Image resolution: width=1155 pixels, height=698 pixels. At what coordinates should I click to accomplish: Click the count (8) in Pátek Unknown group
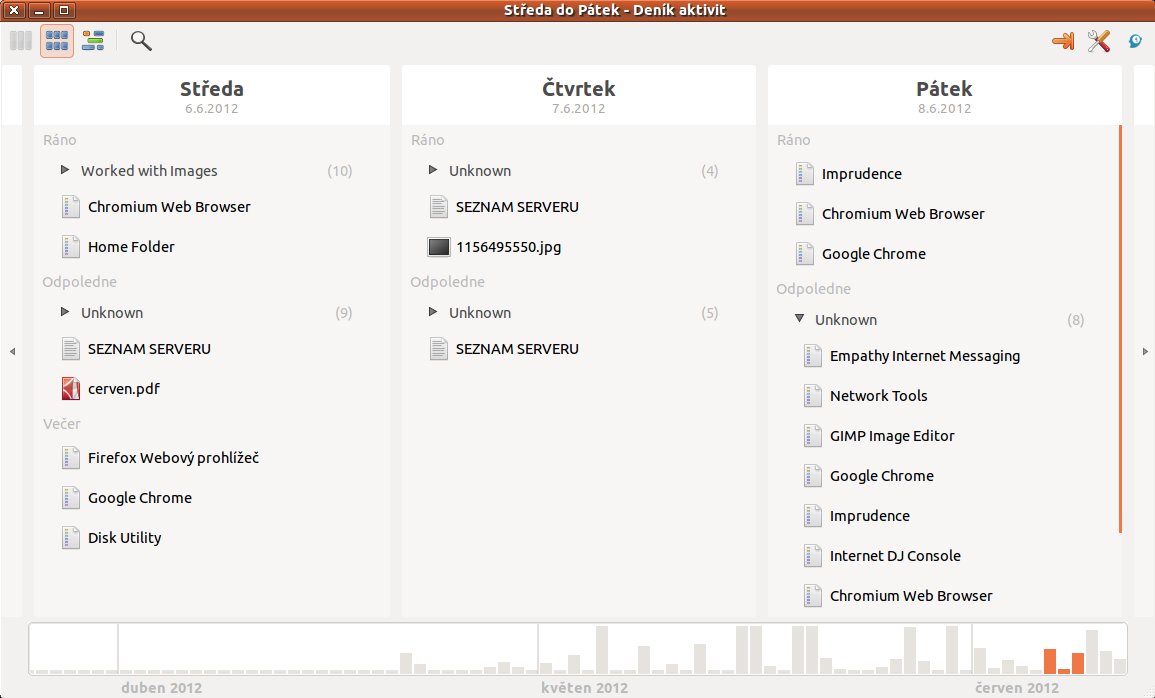click(1075, 320)
